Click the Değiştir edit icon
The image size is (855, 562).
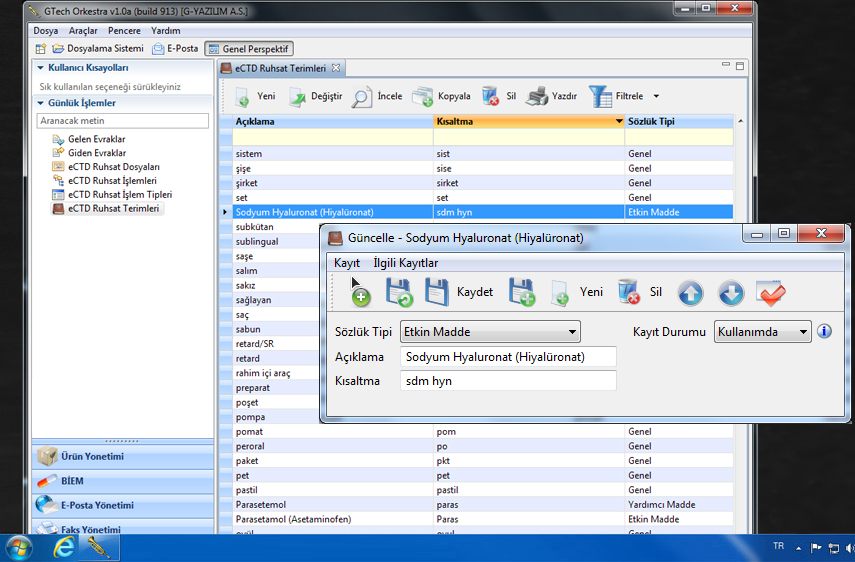pyautogui.click(x=298, y=97)
